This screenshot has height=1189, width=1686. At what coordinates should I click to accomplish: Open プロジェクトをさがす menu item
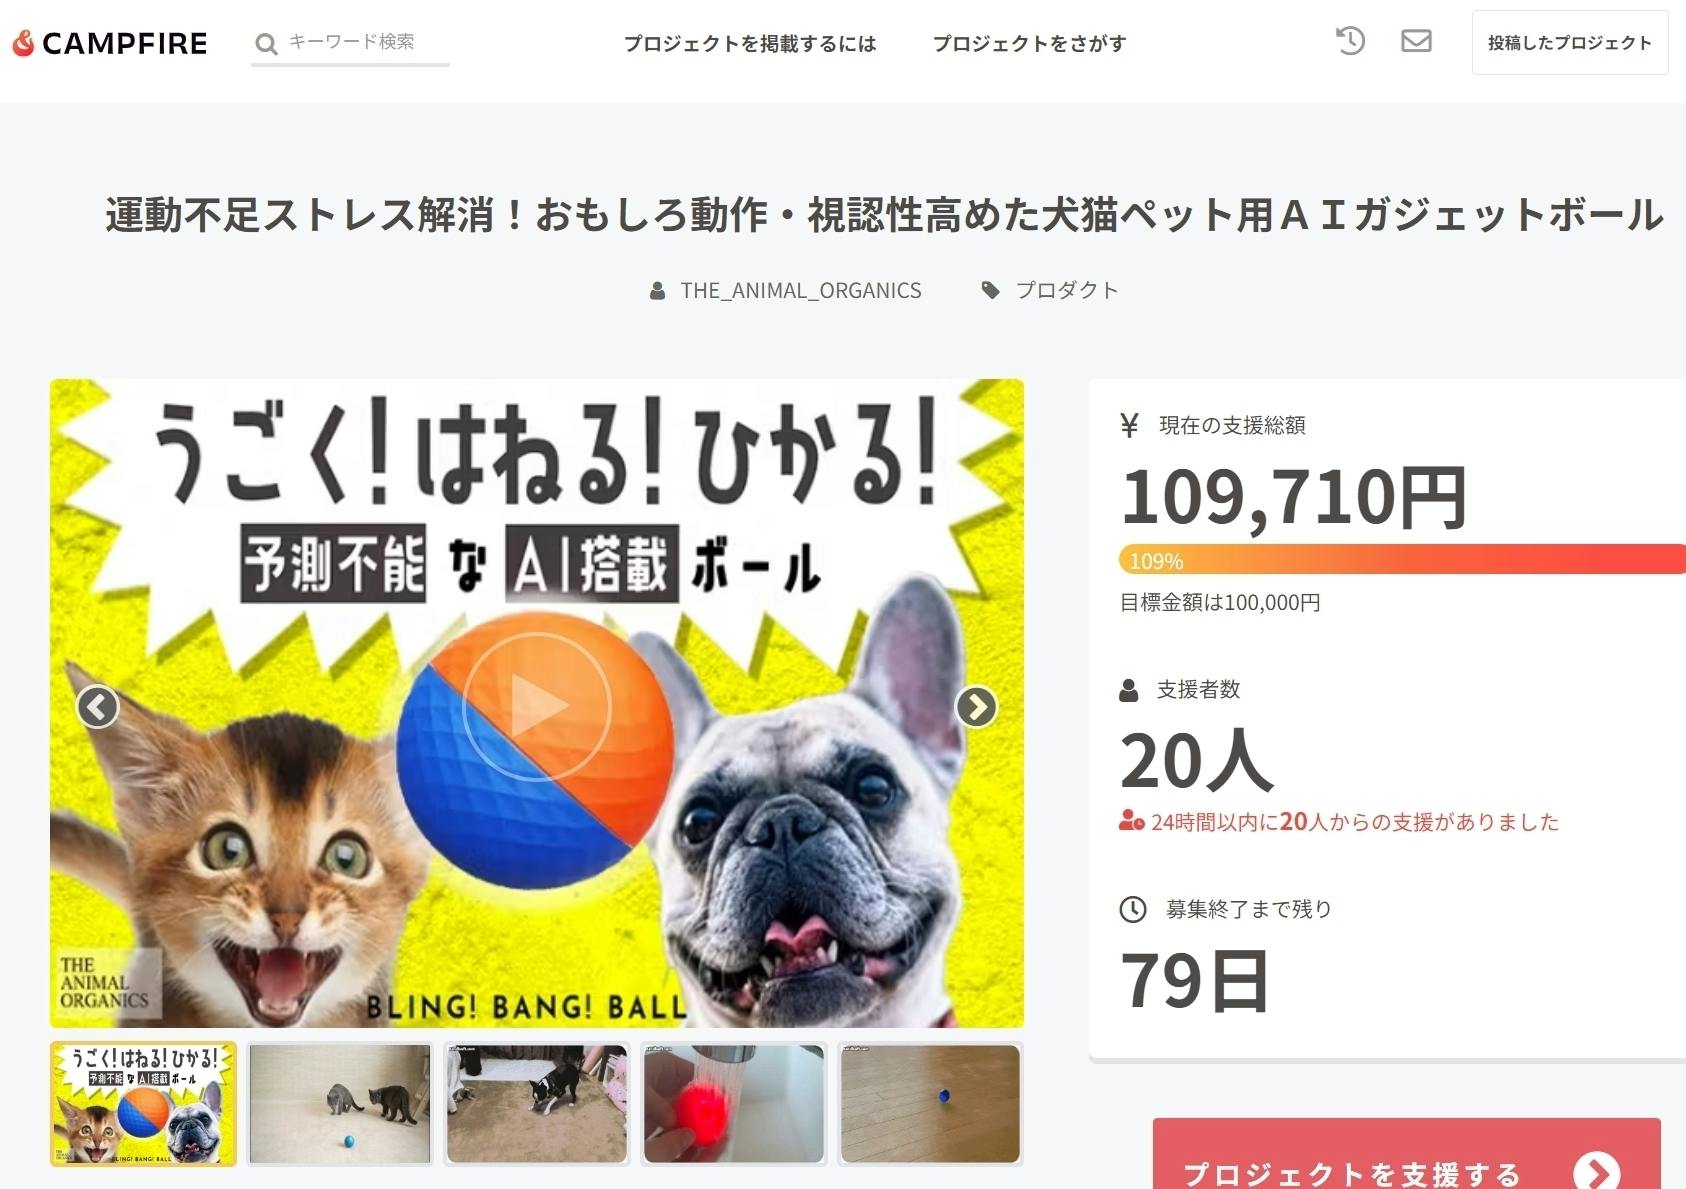click(x=1029, y=43)
